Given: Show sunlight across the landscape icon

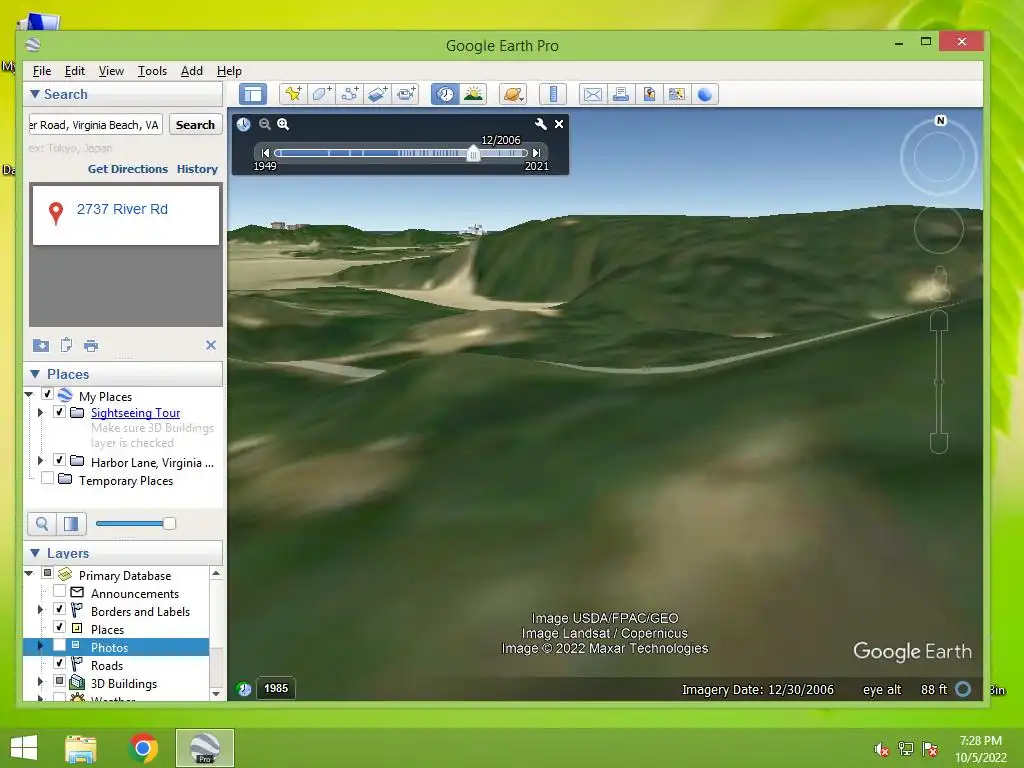Looking at the screenshot, I should click(x=473, y=94).
